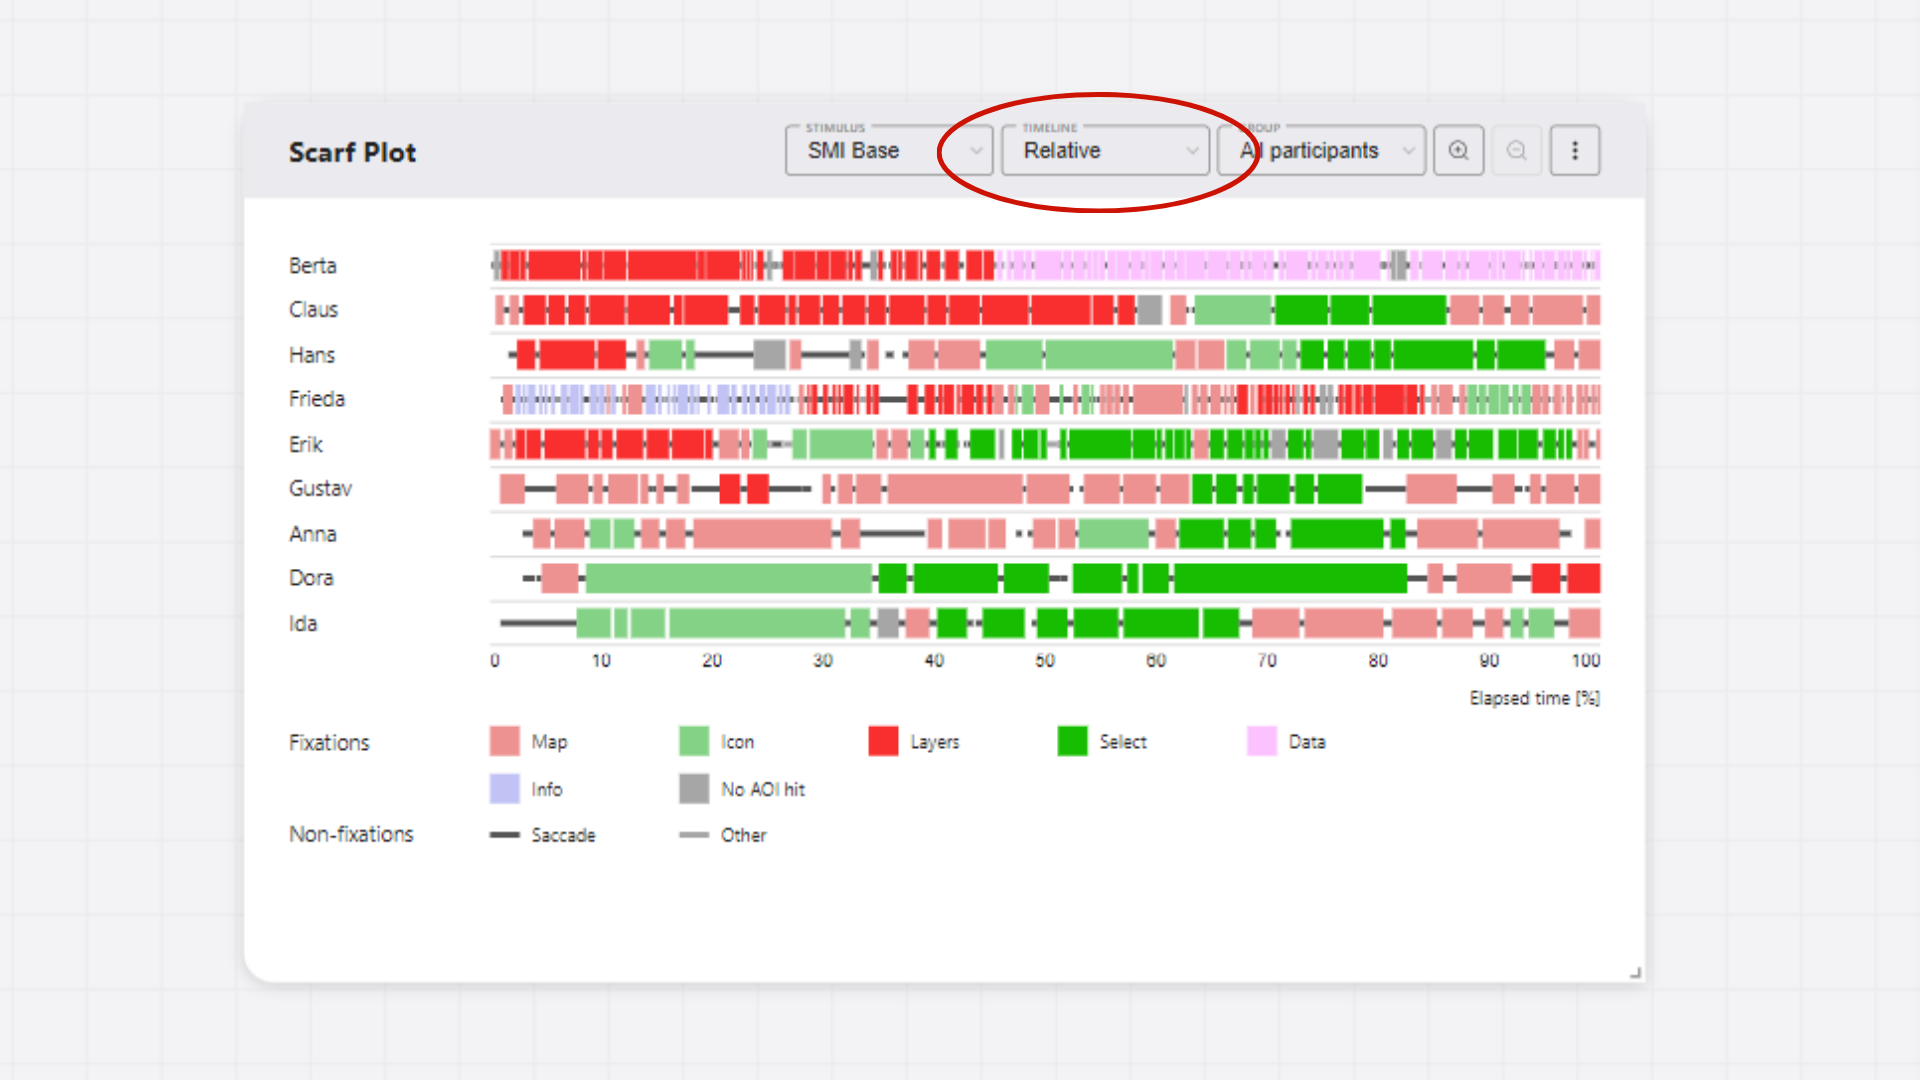
Task: Open the Stimulus dropdown showing SMI Base
Action: pos(888,150)
